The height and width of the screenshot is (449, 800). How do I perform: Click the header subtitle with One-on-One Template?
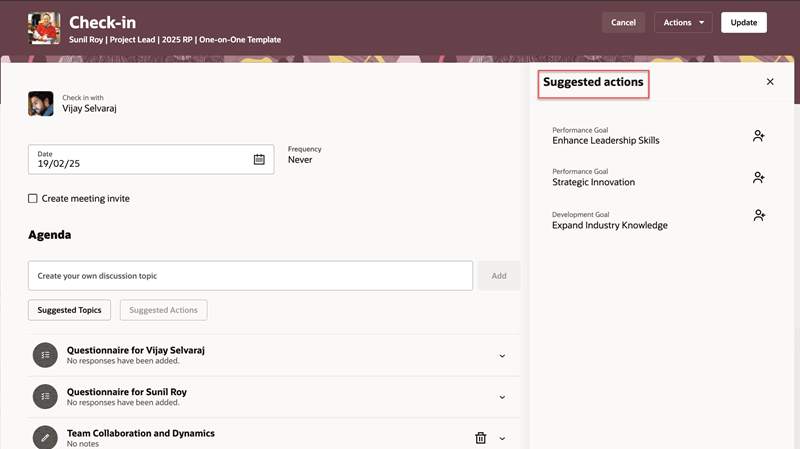[x=175, y=39]
